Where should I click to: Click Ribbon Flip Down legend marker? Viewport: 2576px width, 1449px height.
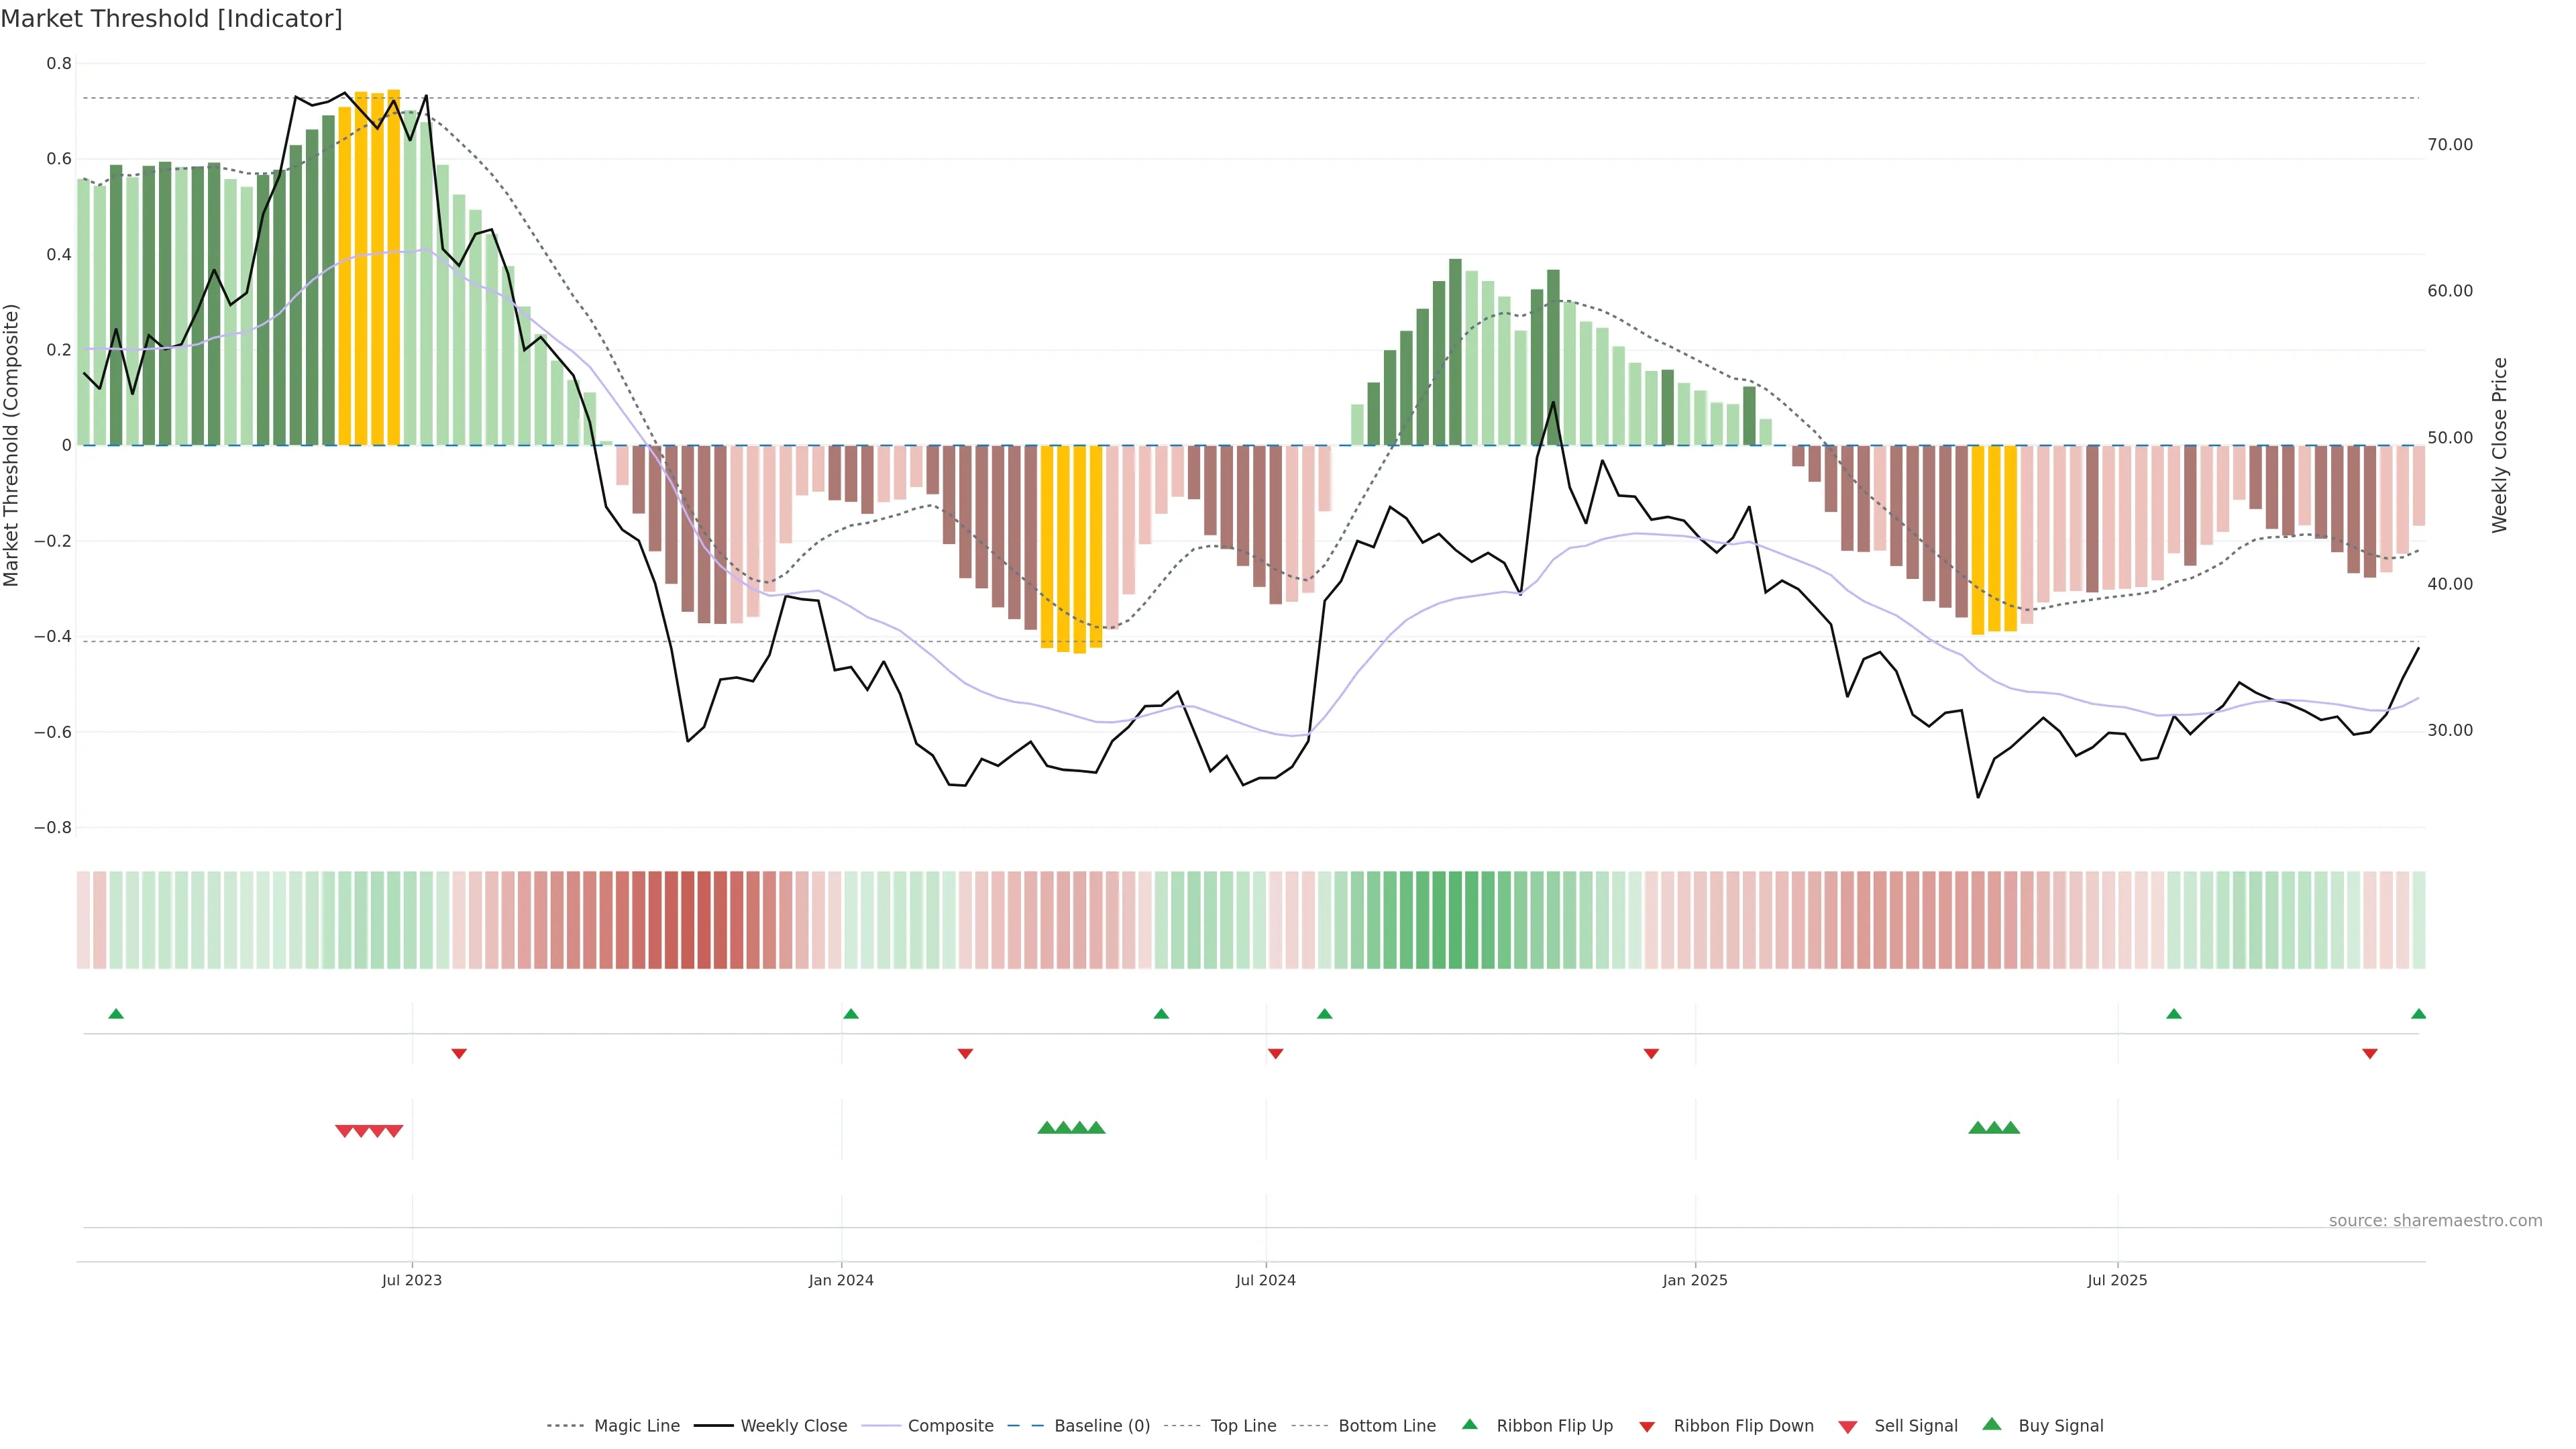coord(1646,1427)
